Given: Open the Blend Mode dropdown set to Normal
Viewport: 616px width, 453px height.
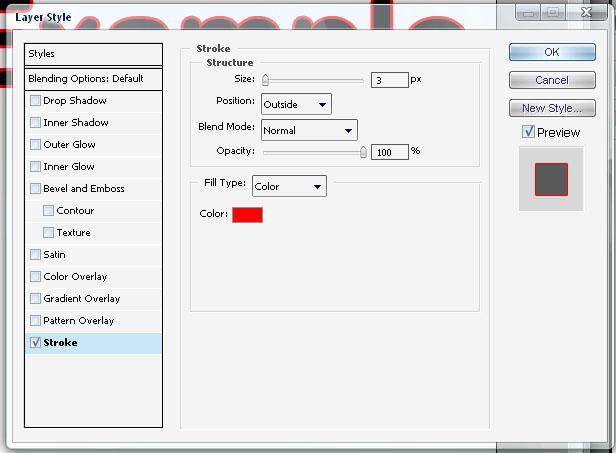Looking at the screenshot, I should 309,130.
